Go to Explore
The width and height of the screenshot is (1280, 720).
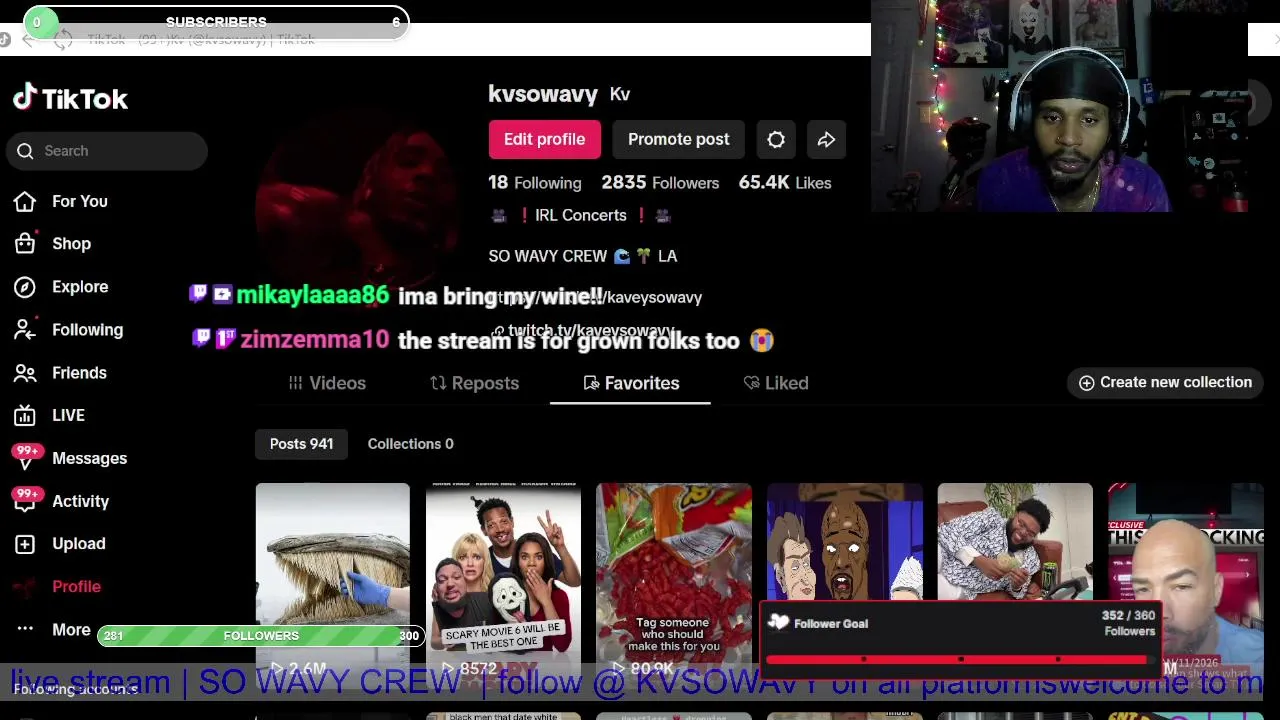[80, 287]
